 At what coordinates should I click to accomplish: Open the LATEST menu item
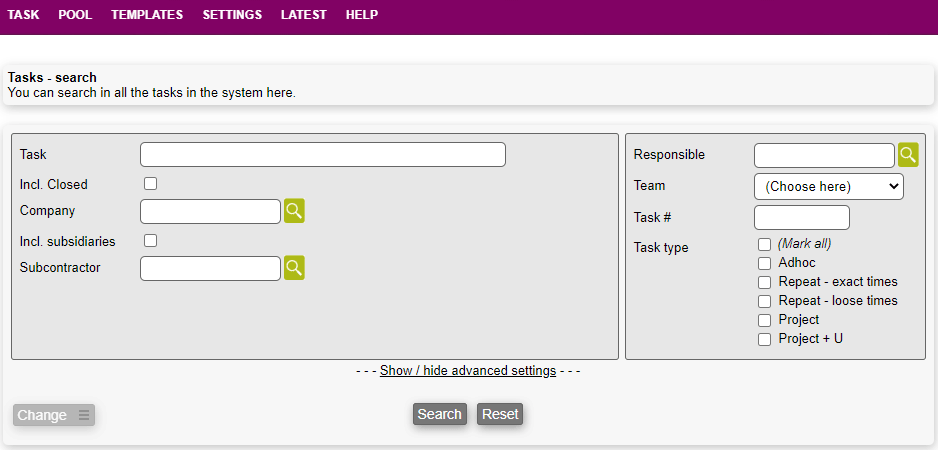[x=303, y=15]
